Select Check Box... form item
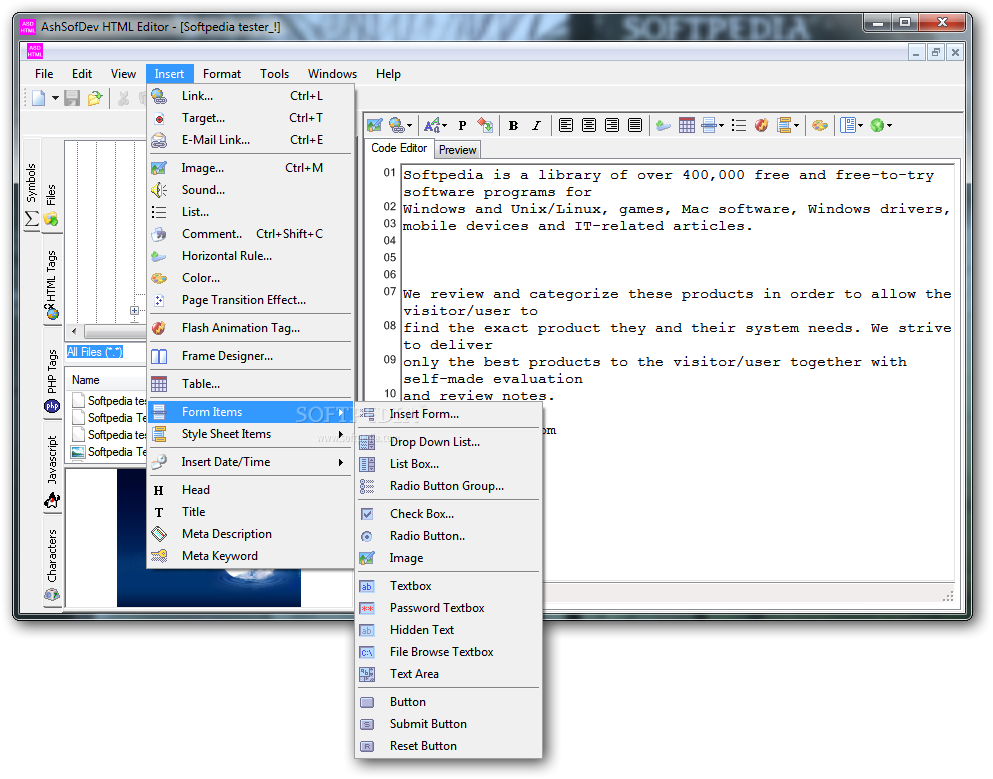Image resolution: width=993 pixels, height=779 pixels. pyautogui.click(x=448, y=514)
